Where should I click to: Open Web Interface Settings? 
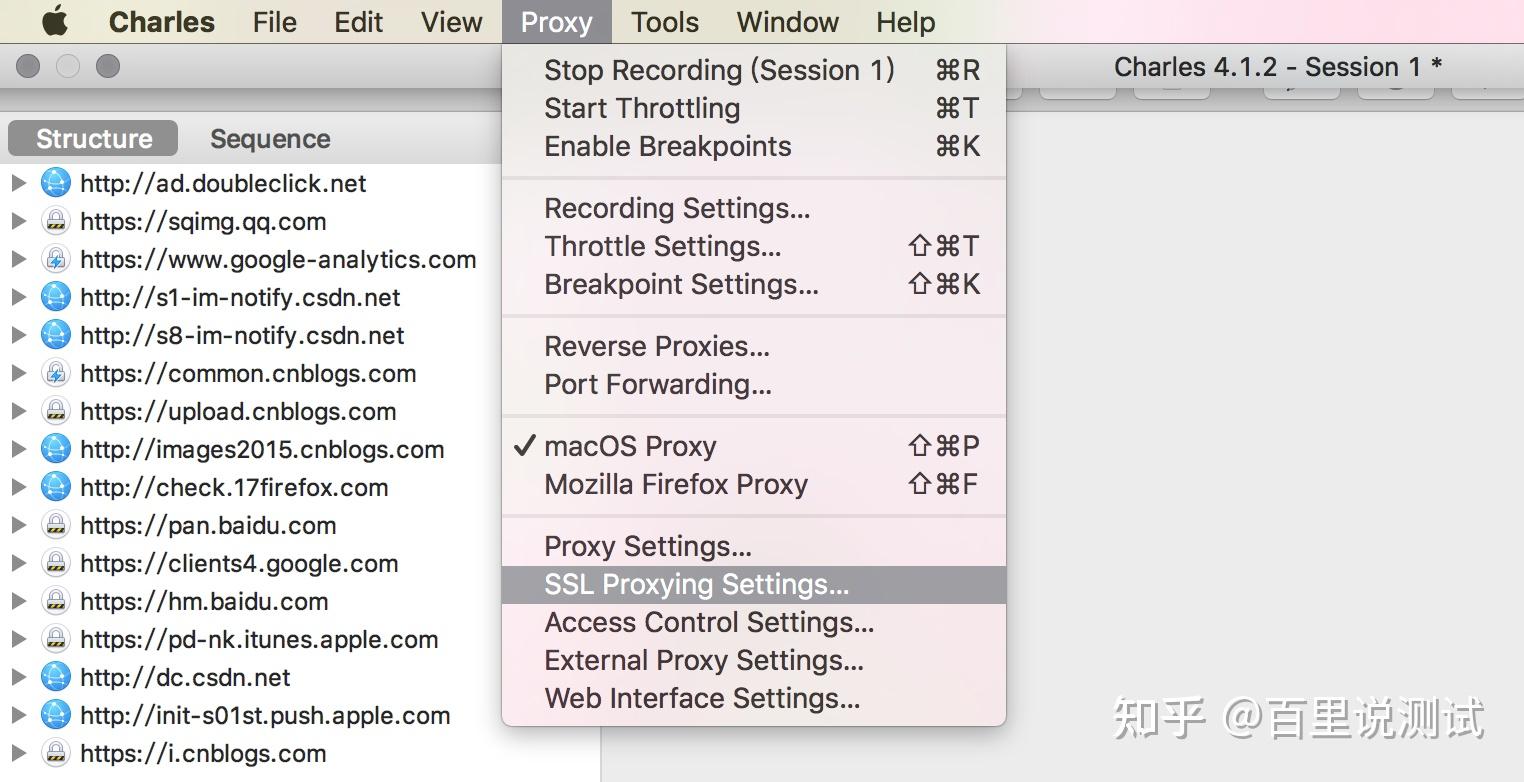pos(753,698)
